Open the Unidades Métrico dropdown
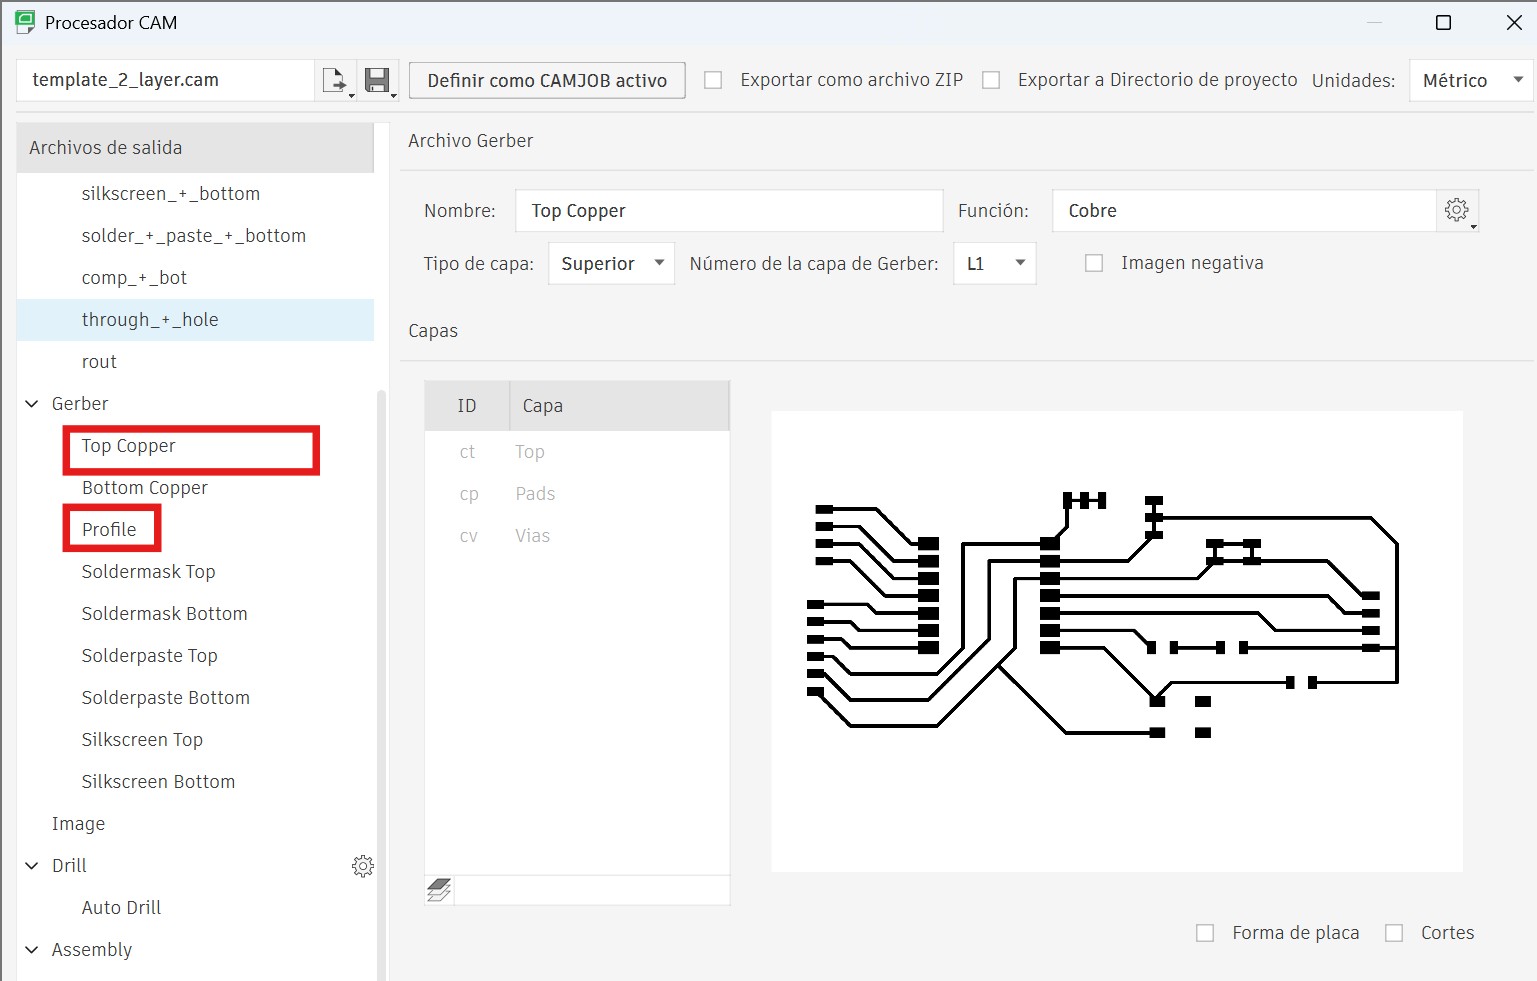 pyautogui.click(x=1471, y=80)
